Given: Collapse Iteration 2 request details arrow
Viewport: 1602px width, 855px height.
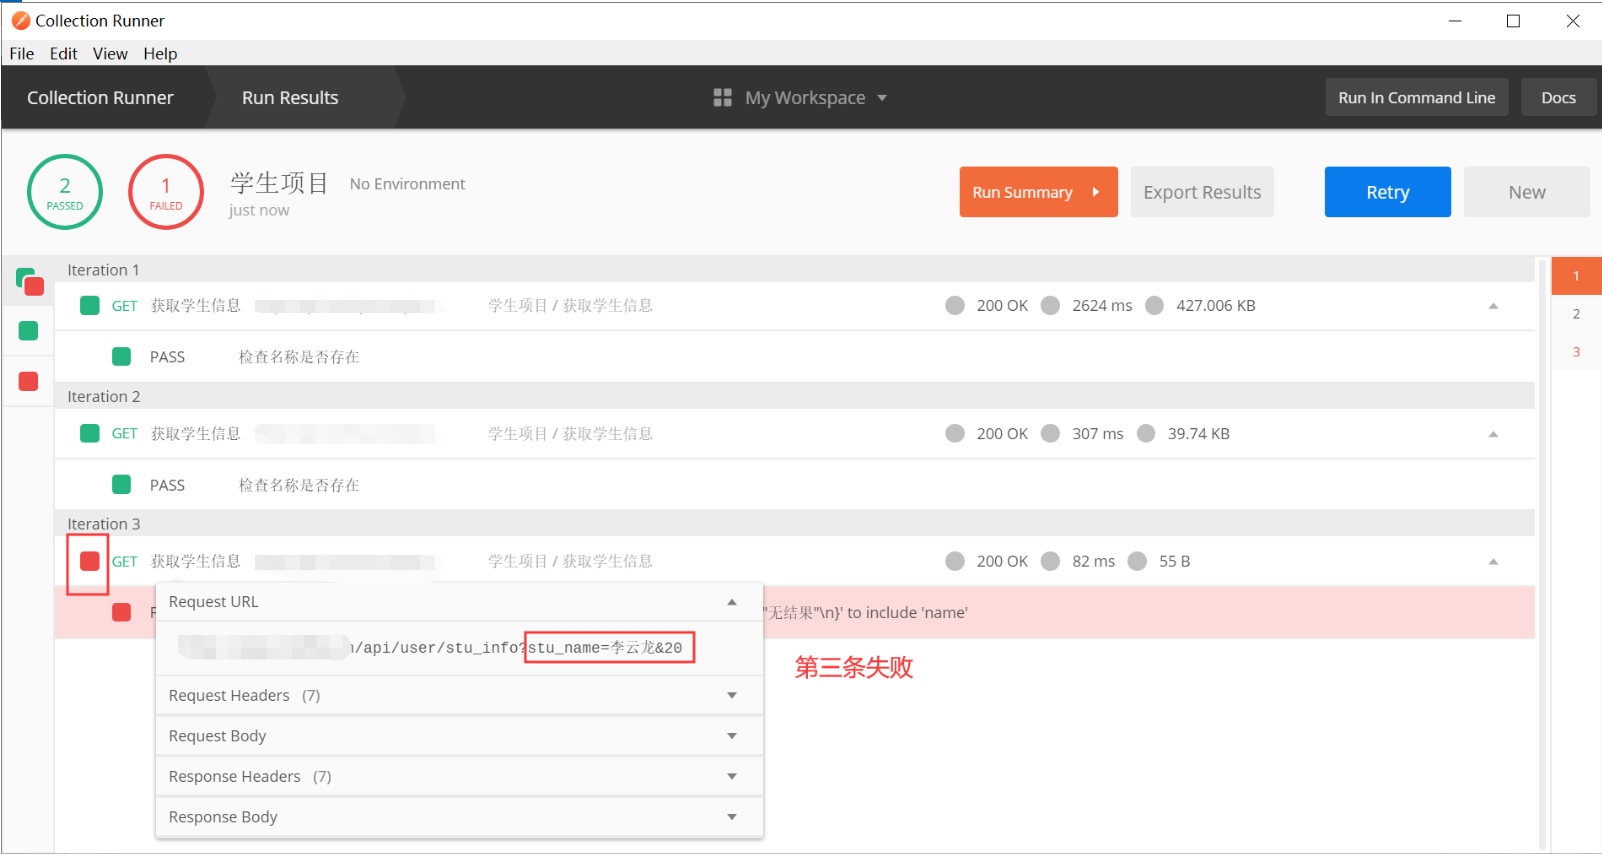Looking at the screenshot, I should click(1493, 434).
